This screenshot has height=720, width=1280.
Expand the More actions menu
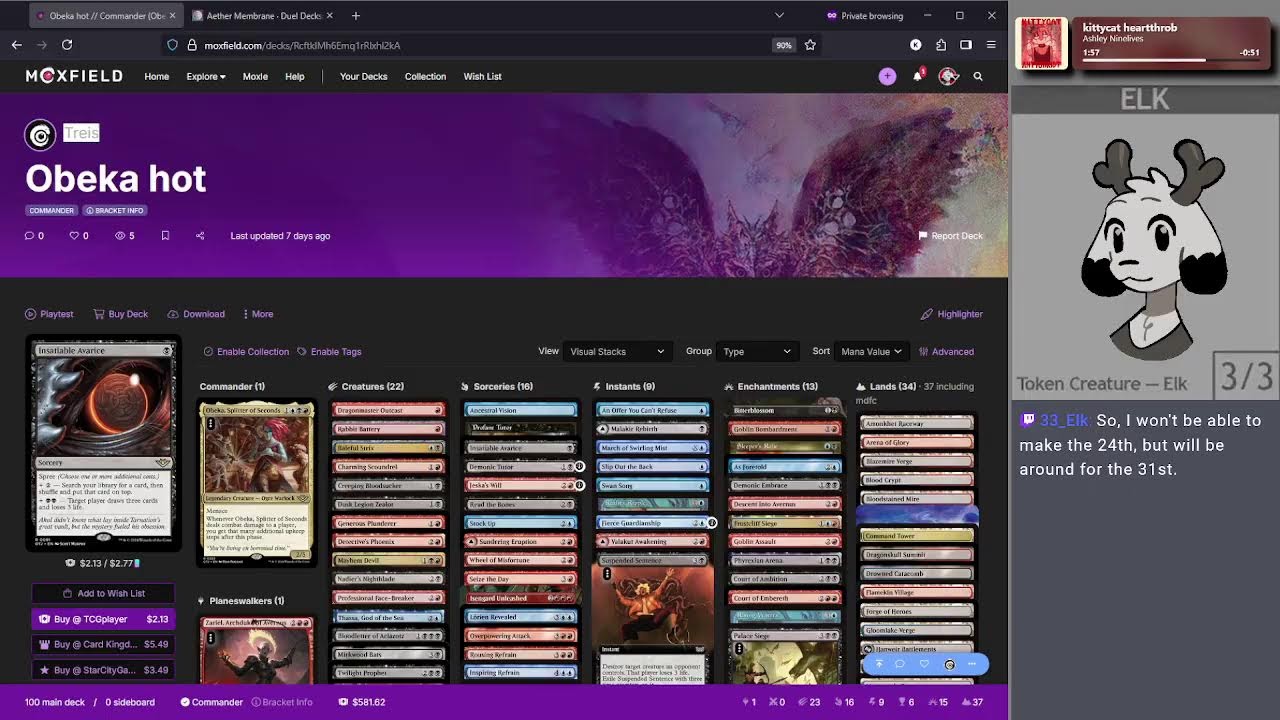[258, 314]
